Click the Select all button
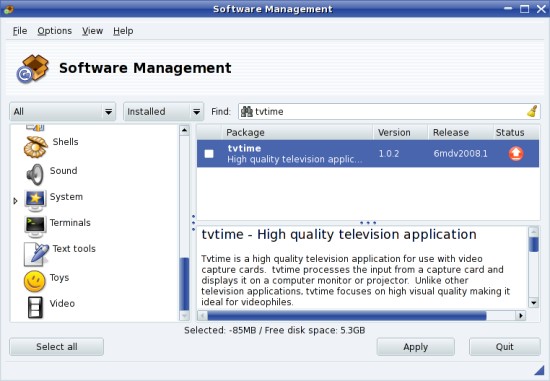 click(x=56, y=347)
